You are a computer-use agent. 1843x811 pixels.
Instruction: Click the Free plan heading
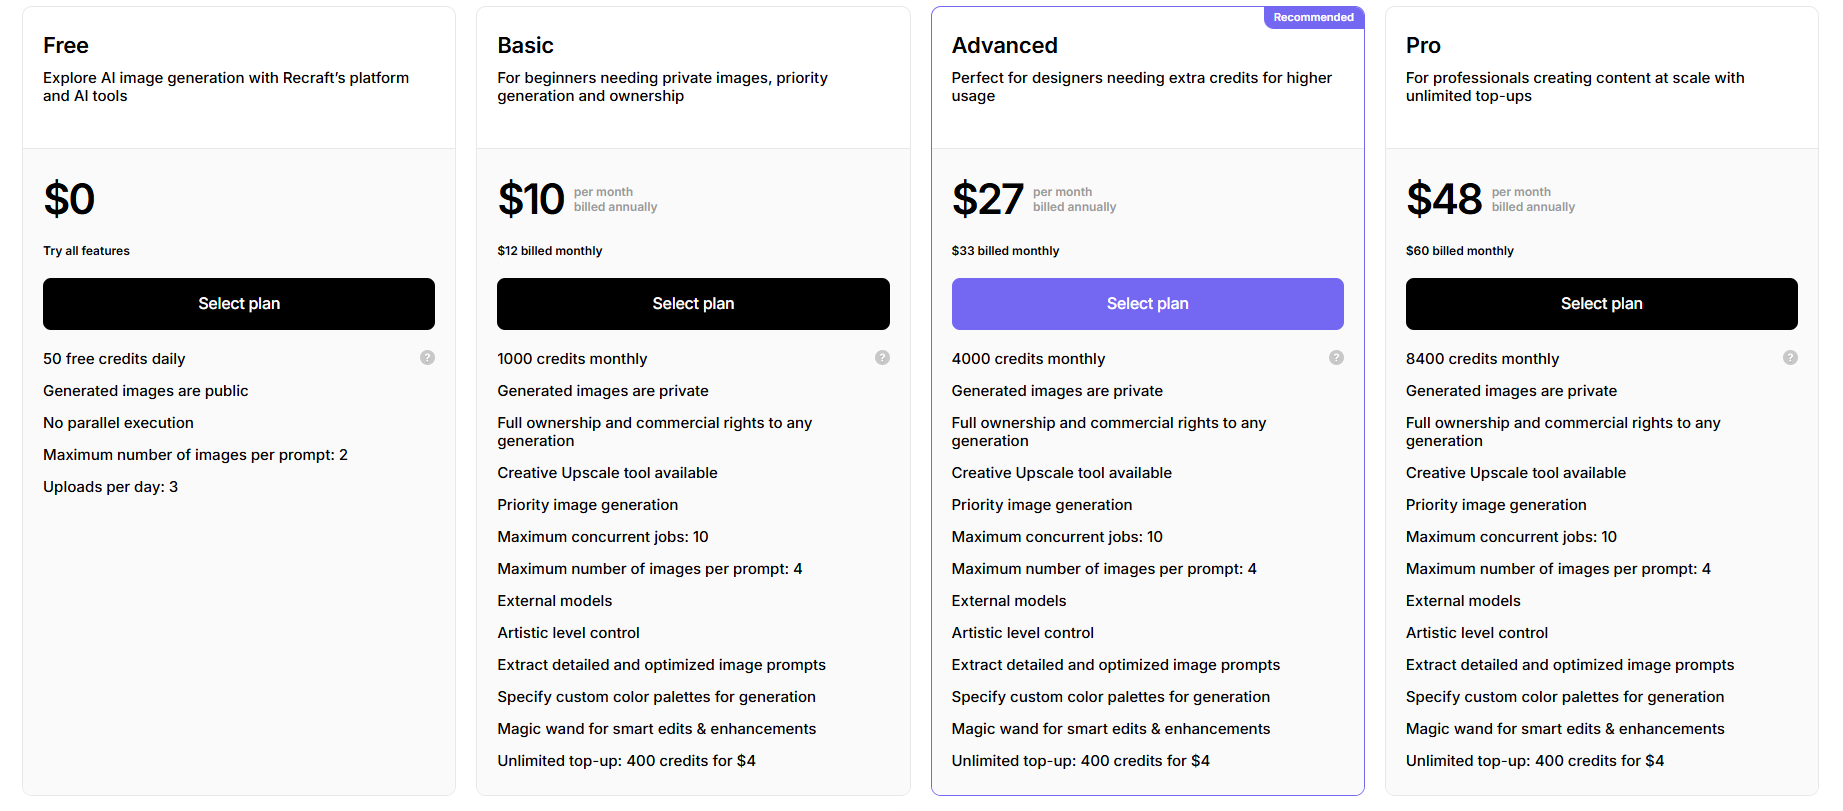(x=66, y=46)
